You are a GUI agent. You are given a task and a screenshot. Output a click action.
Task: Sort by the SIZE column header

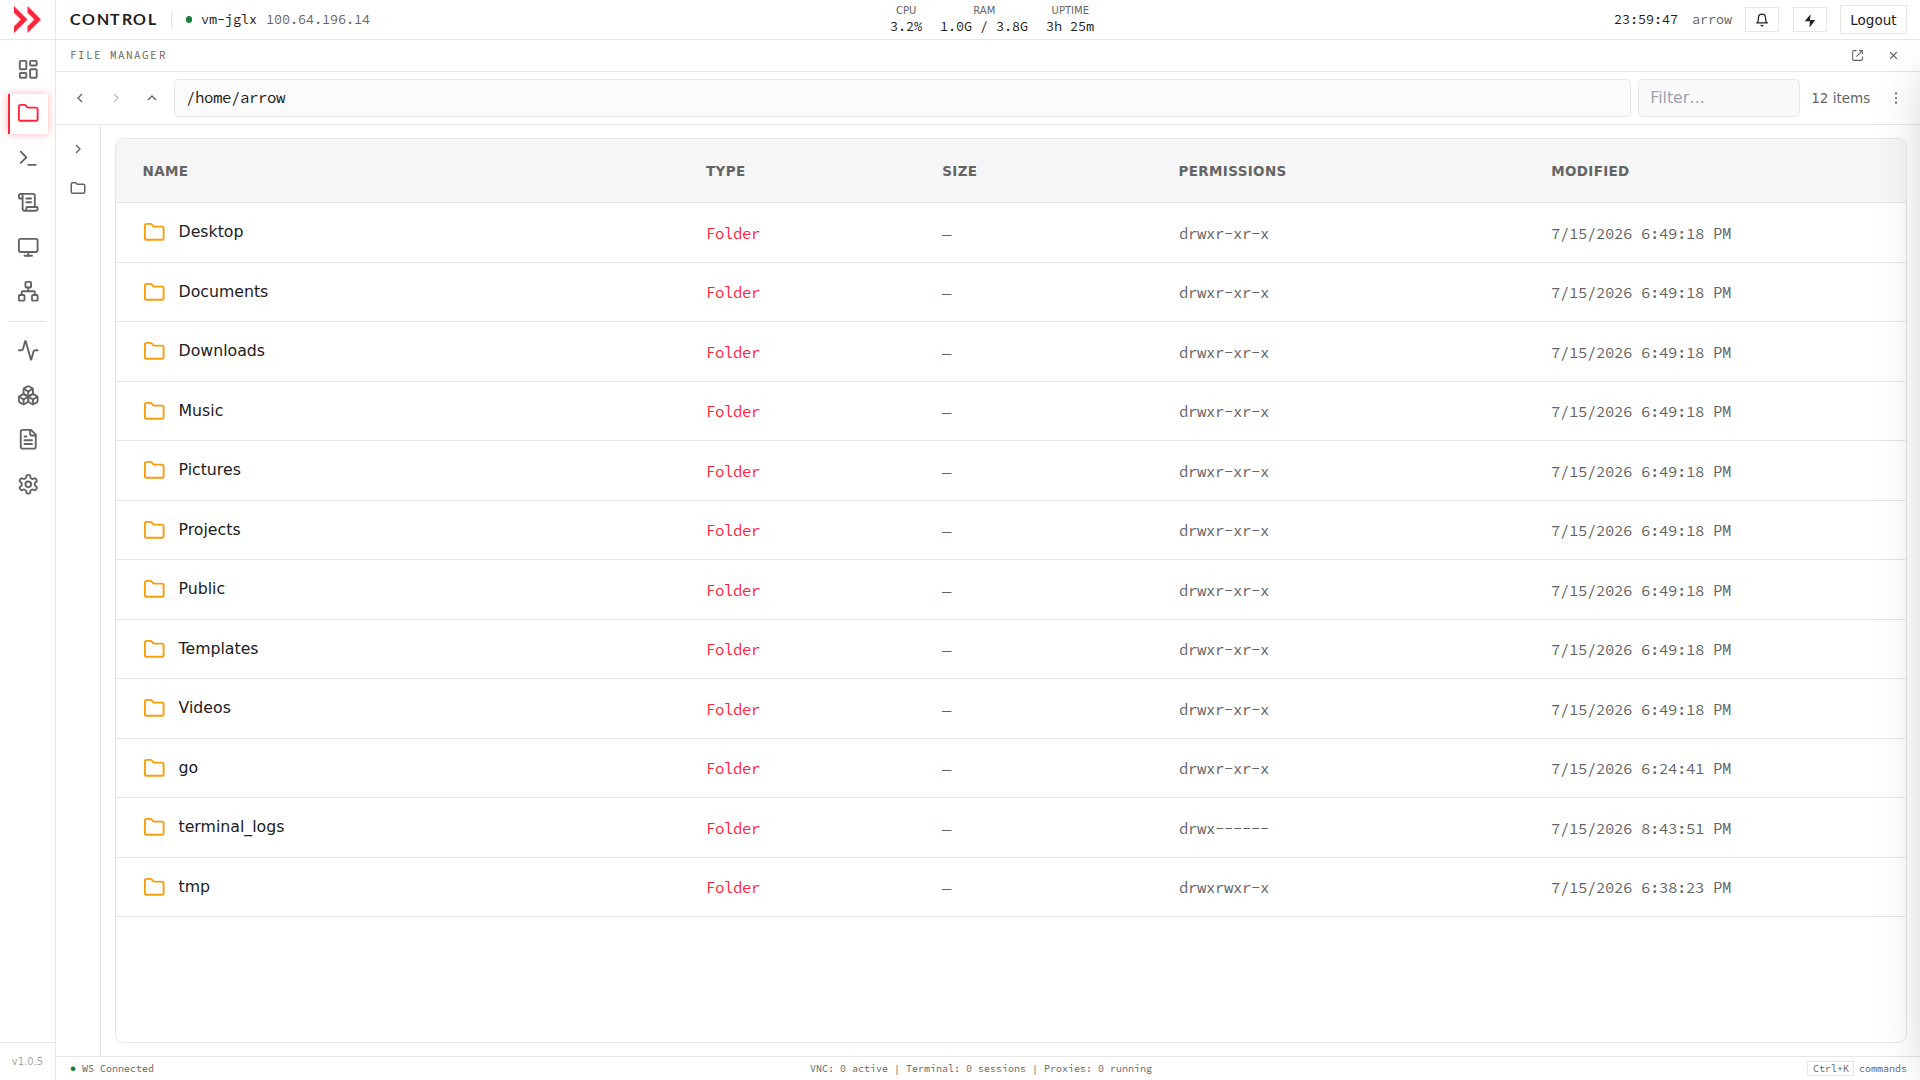pos(959,171)
